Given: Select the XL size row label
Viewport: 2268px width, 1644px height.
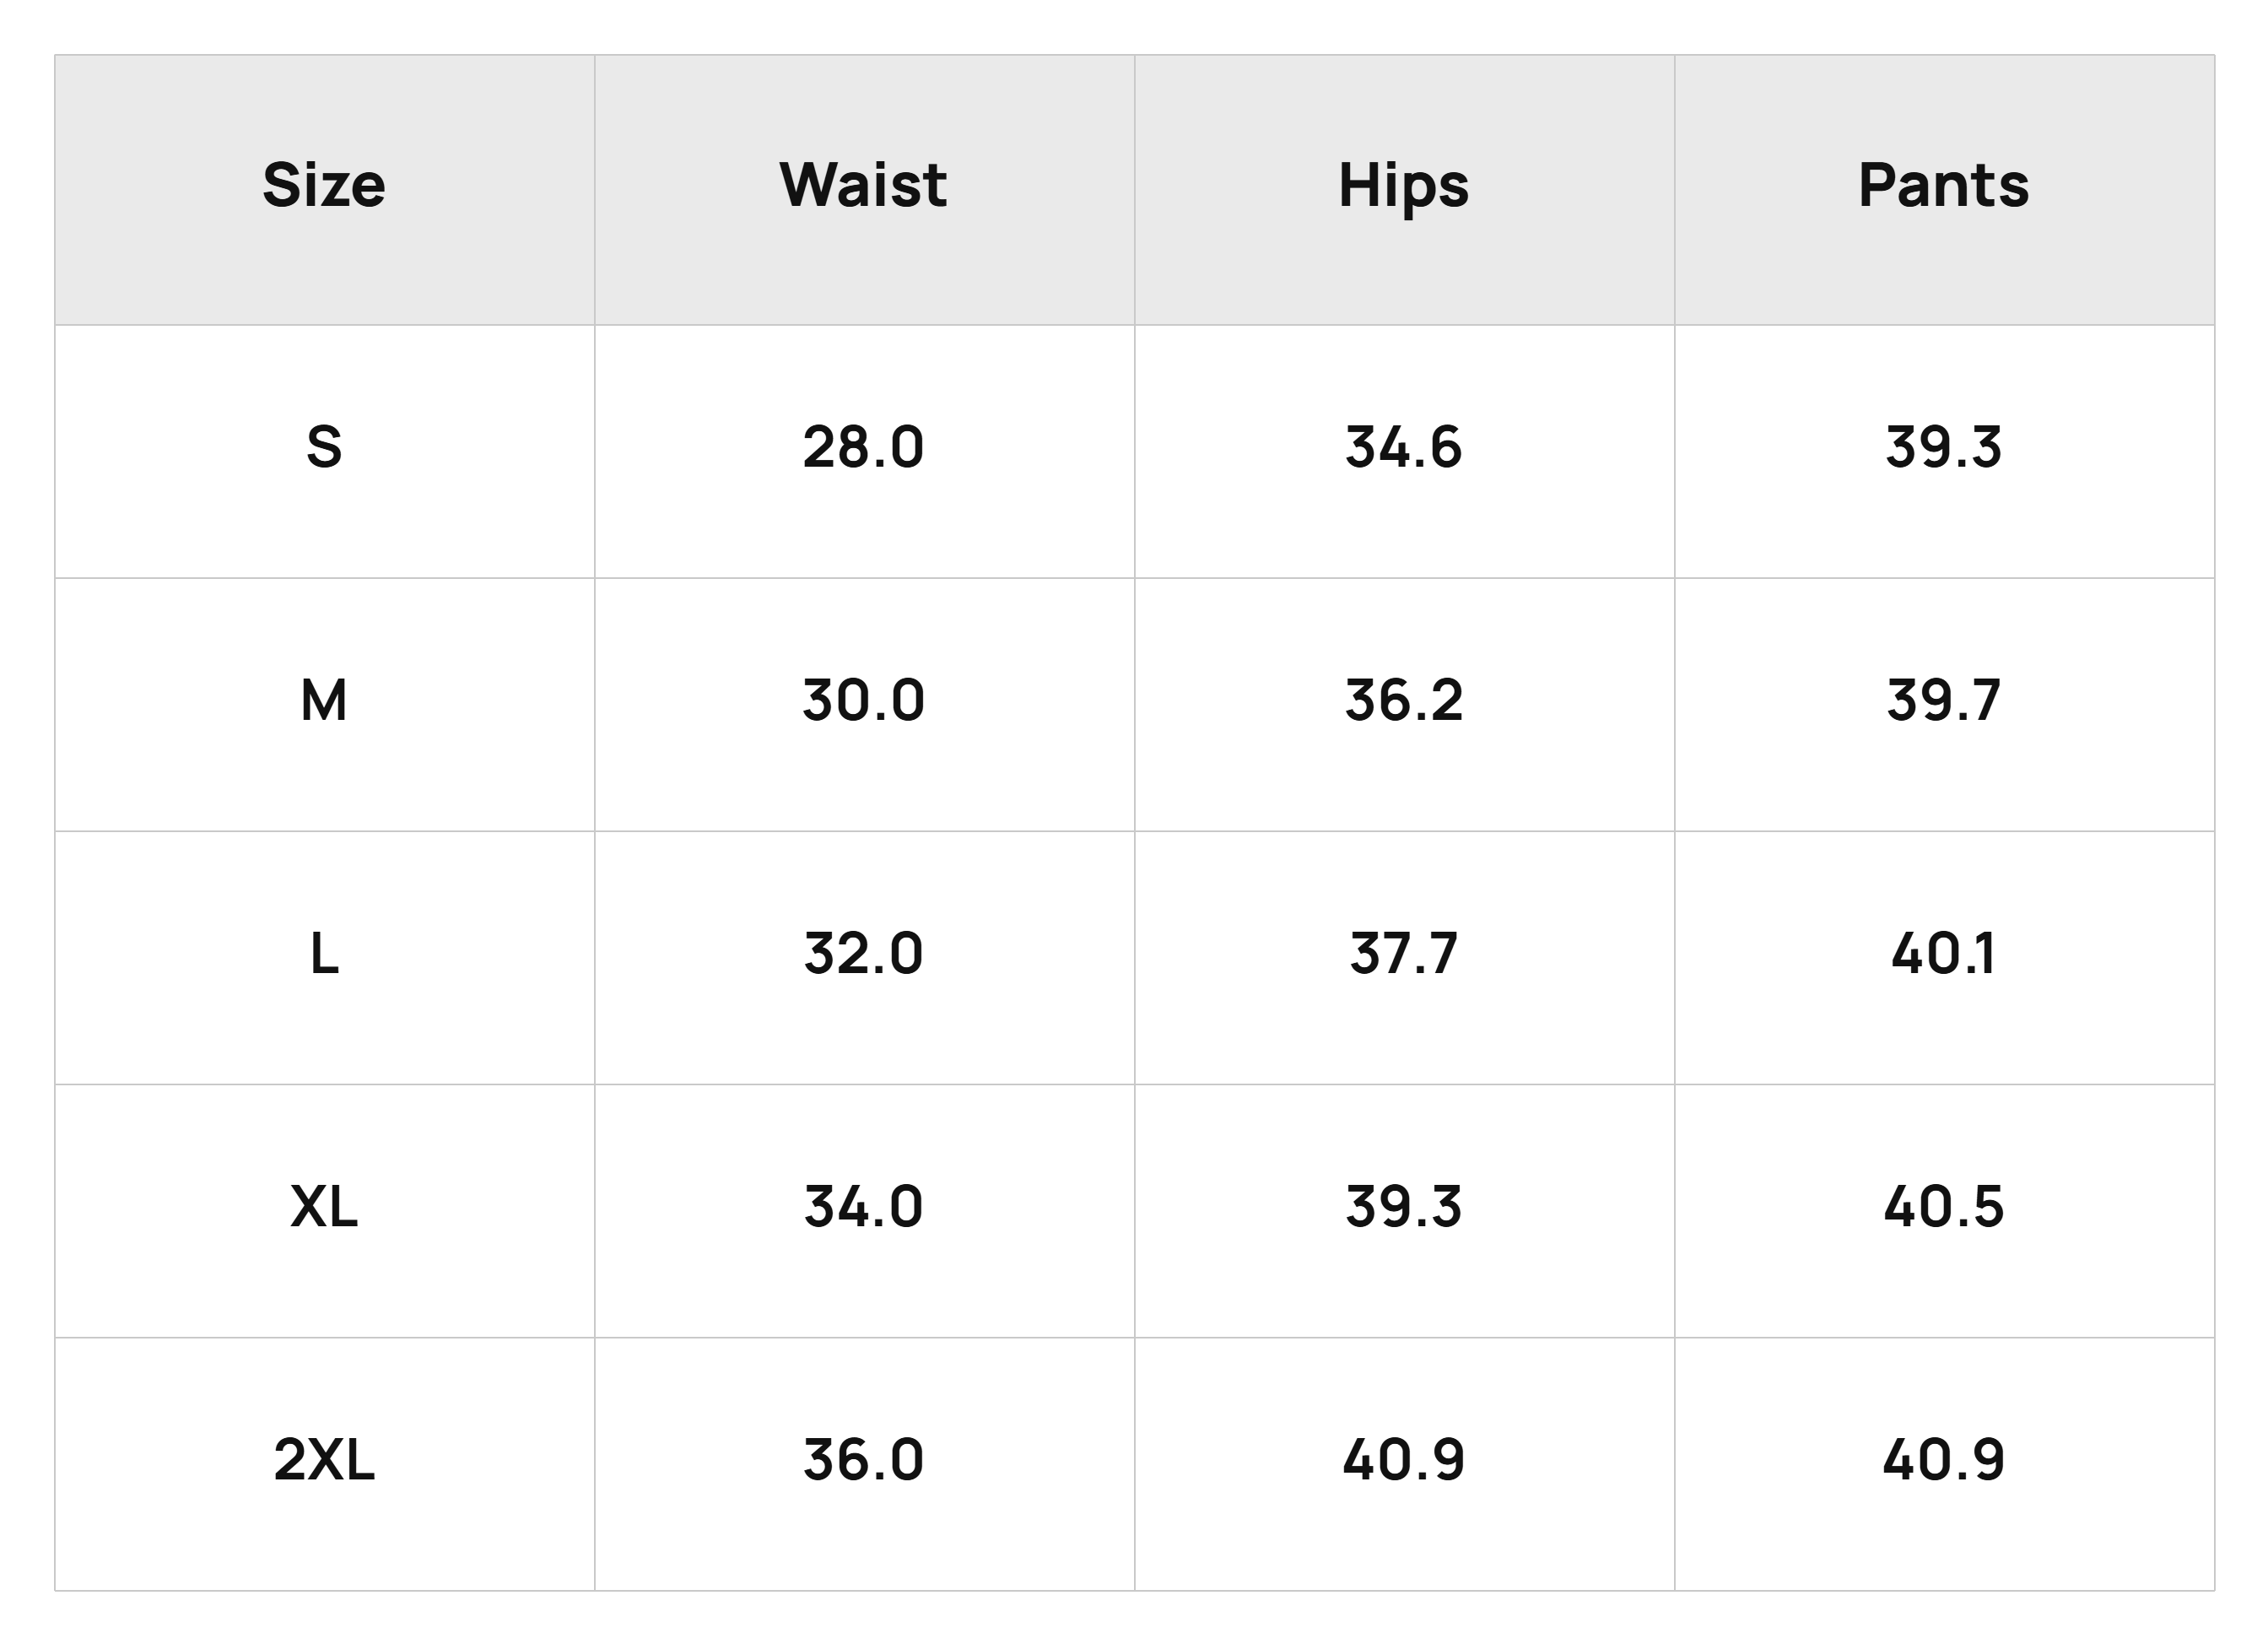Looking at the screenshot, I should pos(324,1206).
